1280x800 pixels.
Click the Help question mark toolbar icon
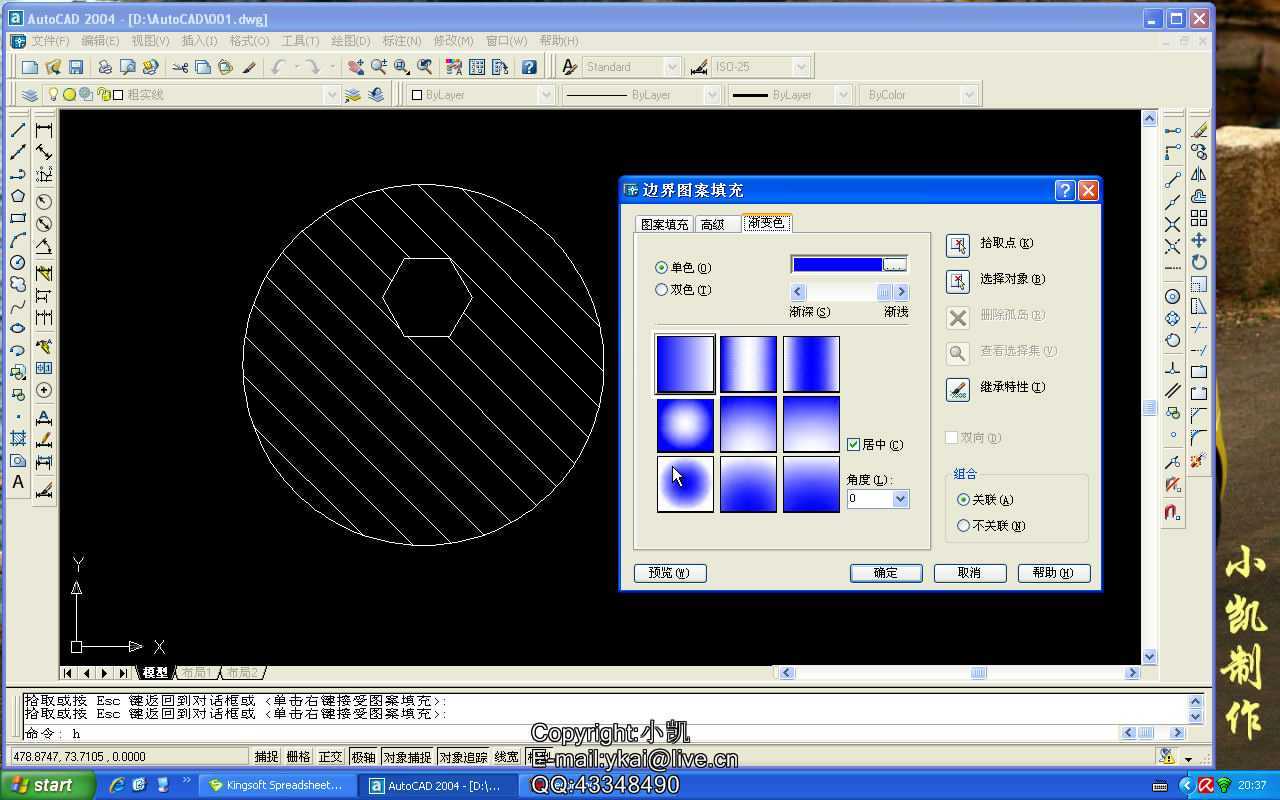529,67
